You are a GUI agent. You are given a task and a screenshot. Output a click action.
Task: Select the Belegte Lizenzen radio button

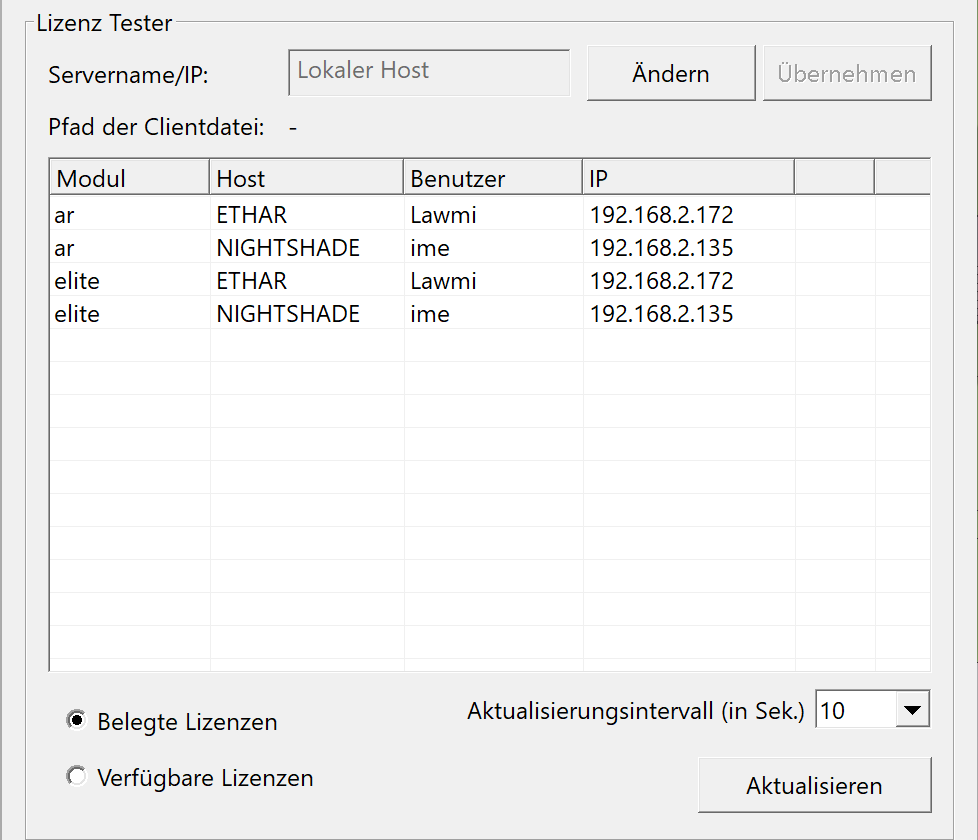pos(76,720)
